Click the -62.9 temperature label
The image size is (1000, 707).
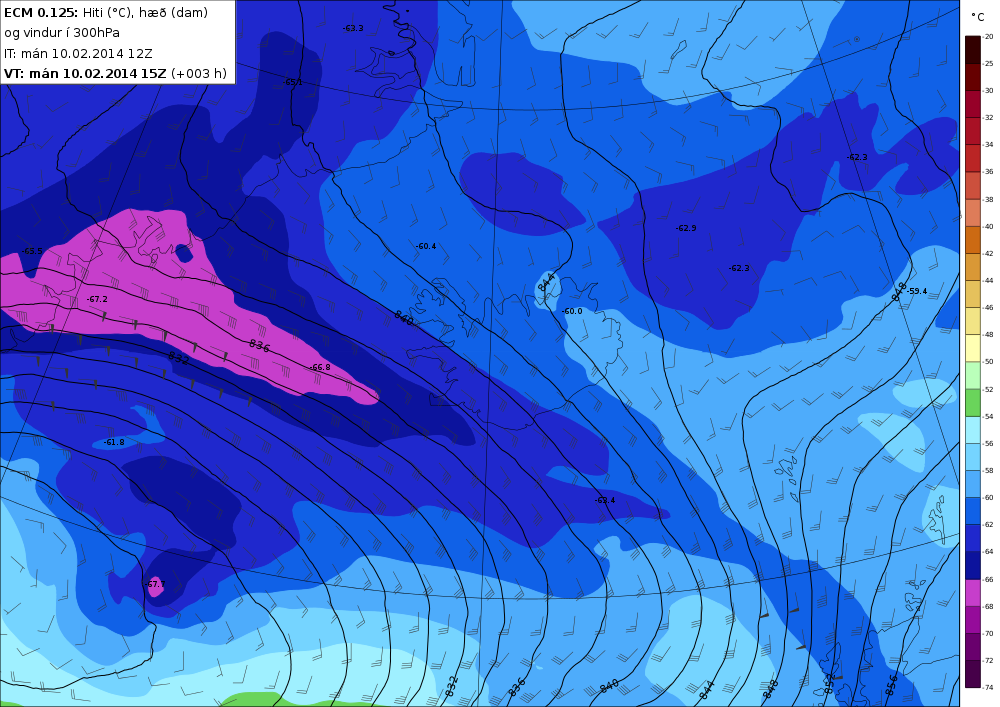point(686,228)
